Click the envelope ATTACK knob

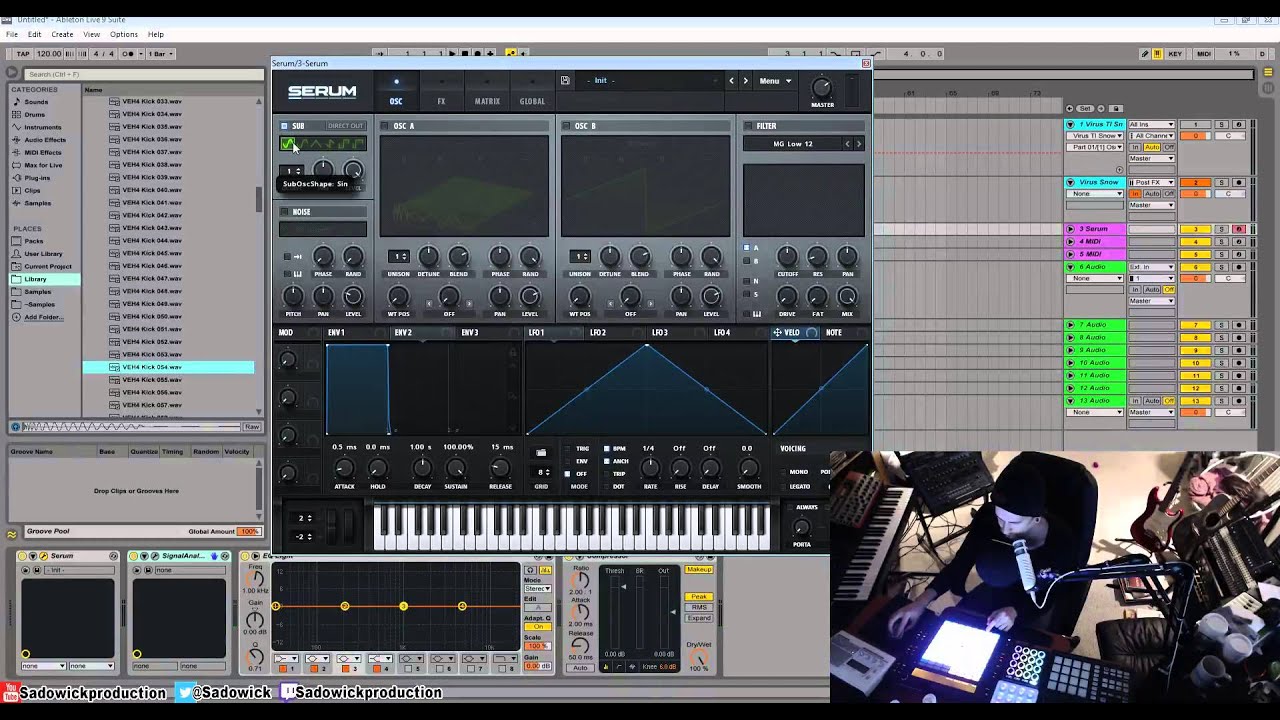344,468
